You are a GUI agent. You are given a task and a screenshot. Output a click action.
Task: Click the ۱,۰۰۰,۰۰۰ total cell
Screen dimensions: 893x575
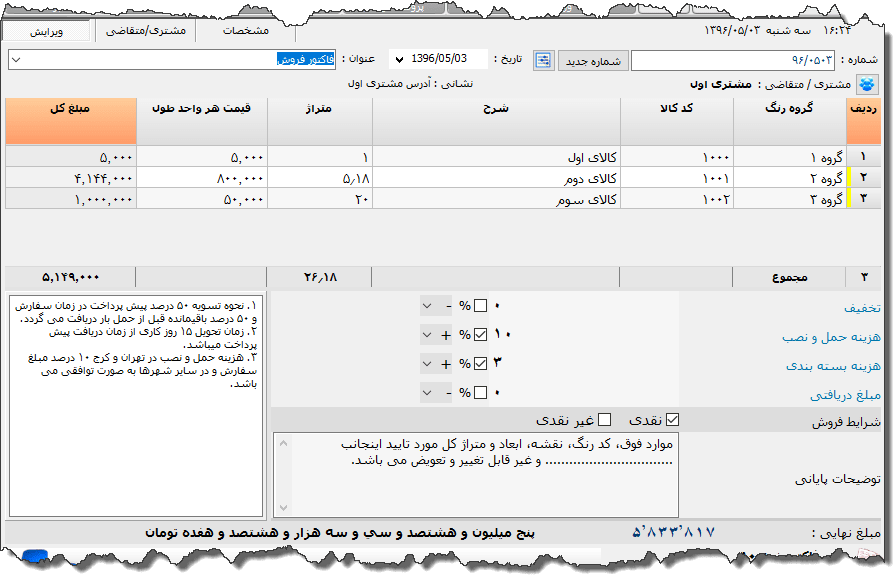[71, 199]
